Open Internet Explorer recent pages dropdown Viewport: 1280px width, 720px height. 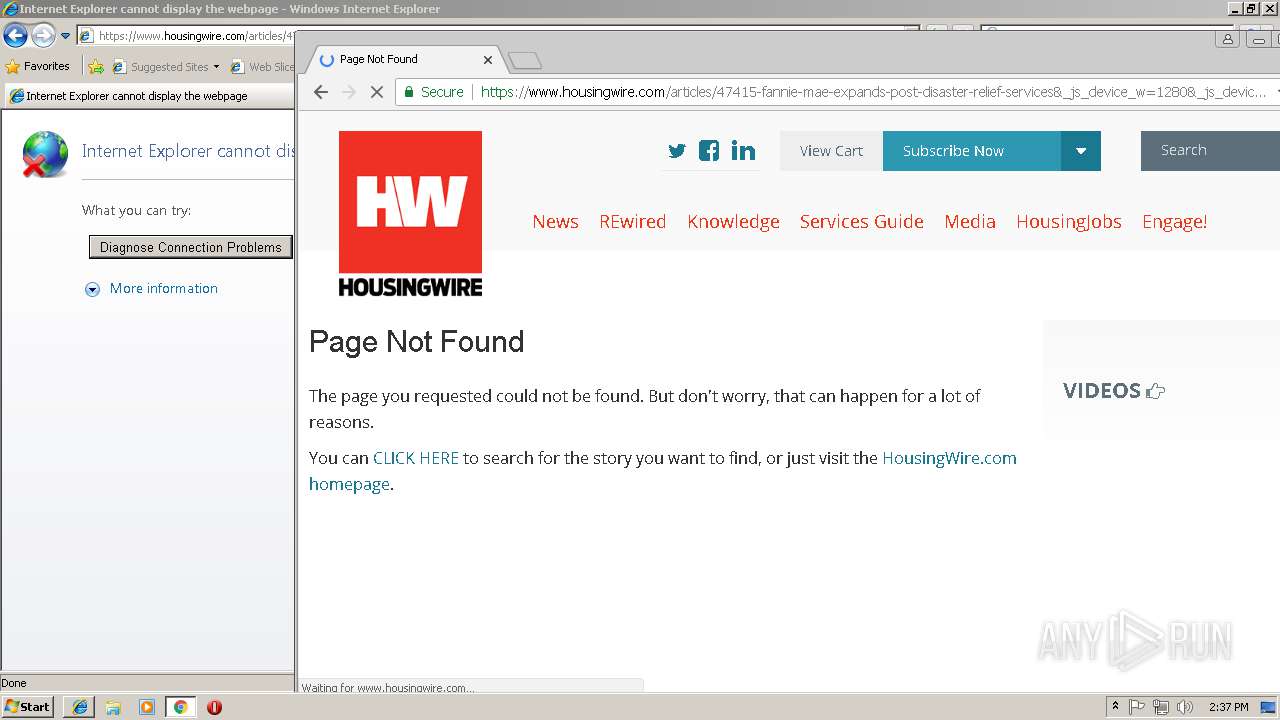(x=65, y=36)
